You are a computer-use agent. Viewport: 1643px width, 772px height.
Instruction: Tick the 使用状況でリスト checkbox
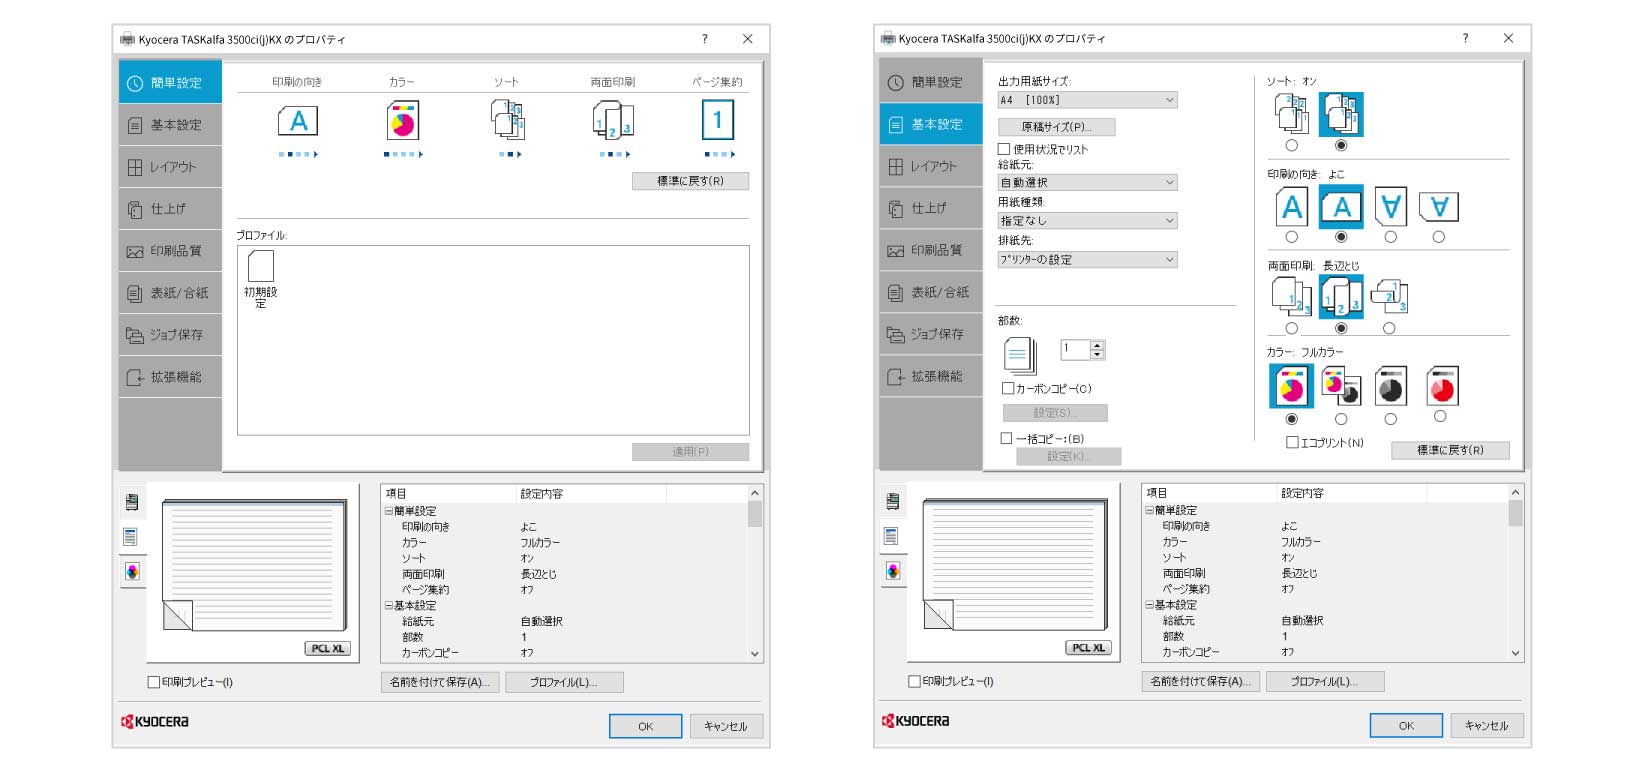coord(1004,149)
